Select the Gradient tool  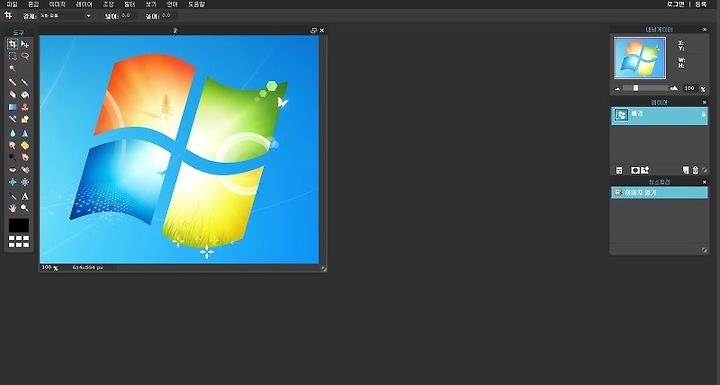tap(12, 107)
